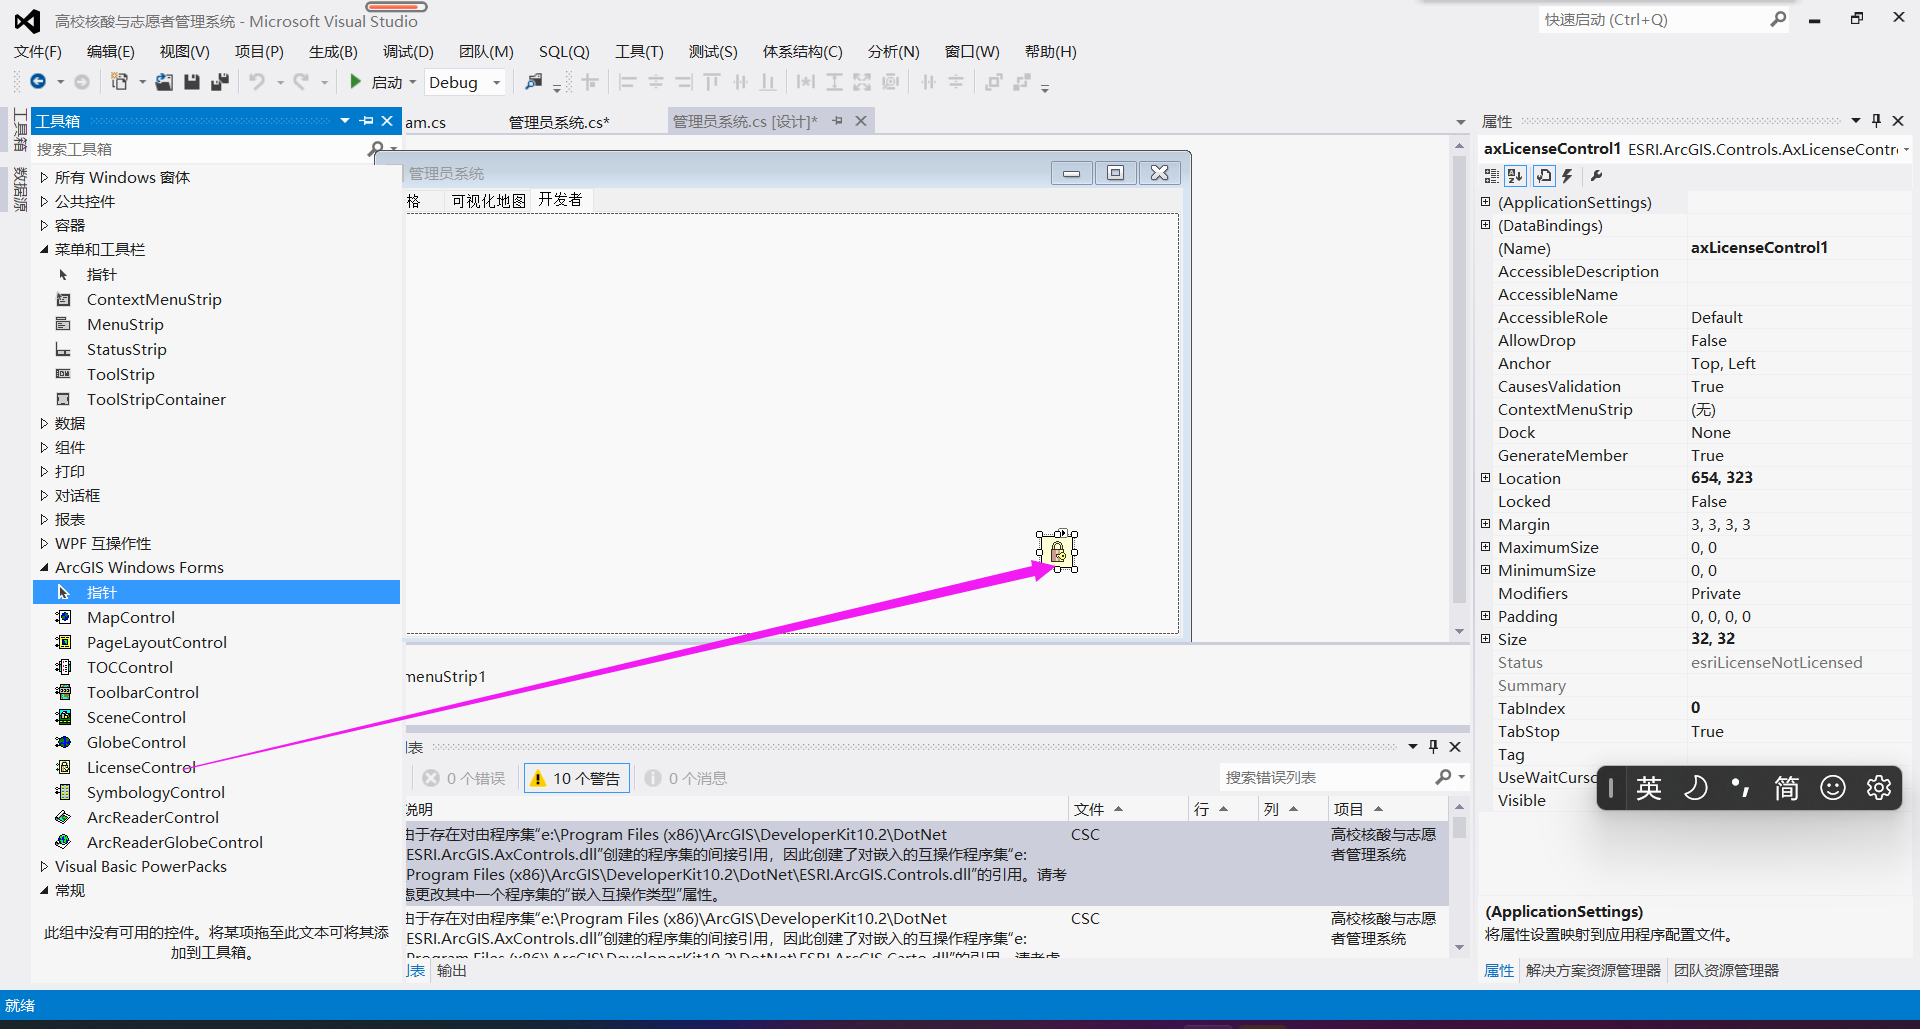Select GlobeControl in the toolbox
The height and width of the screenshot is (1029, 1920).
[x=136, y=743]
